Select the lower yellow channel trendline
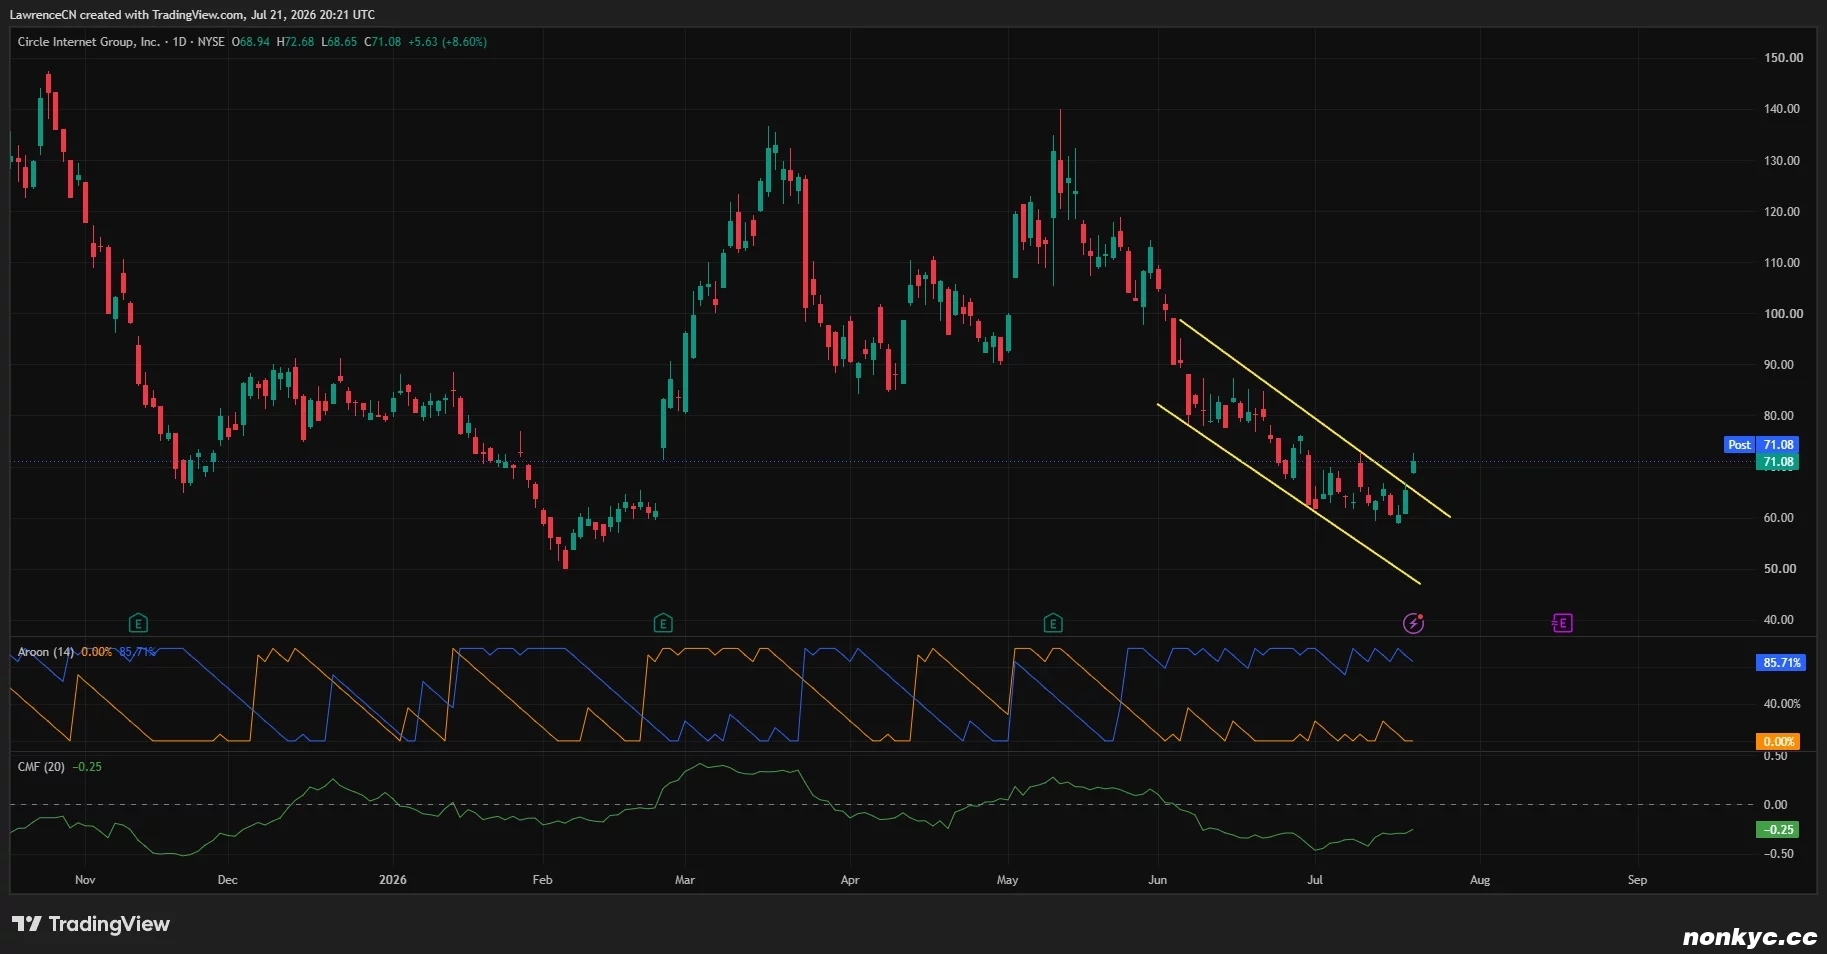The image size is (1827, 954). 1288,494
